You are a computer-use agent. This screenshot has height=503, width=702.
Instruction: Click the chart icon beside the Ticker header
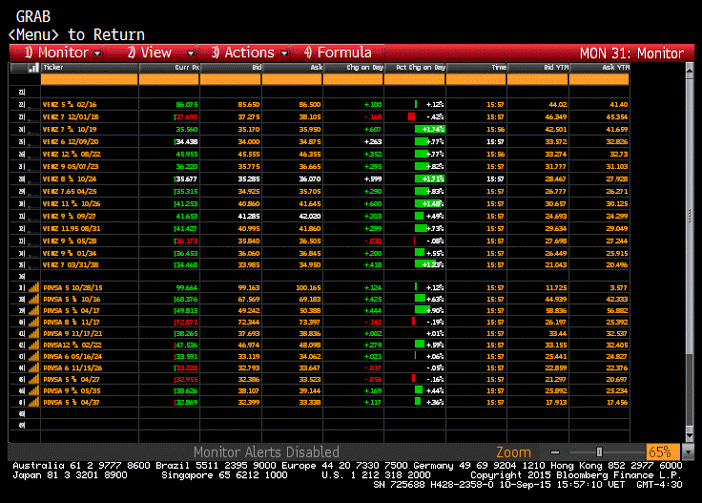(x=34, y=68)
